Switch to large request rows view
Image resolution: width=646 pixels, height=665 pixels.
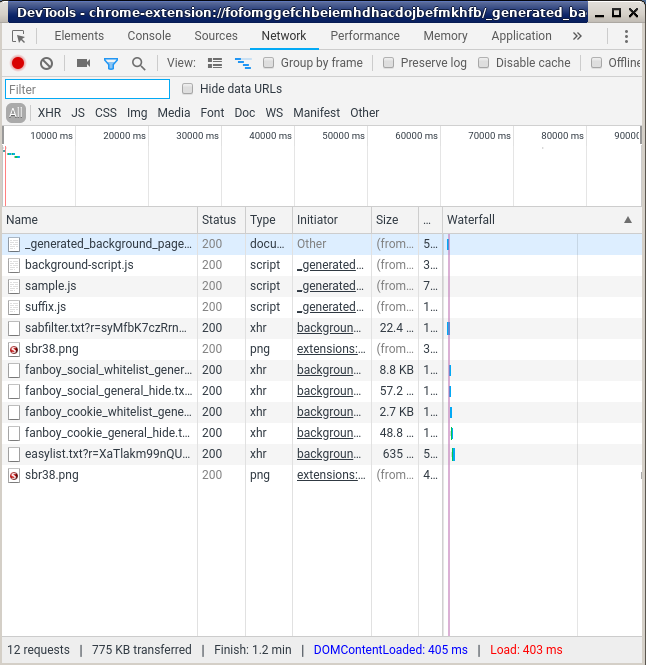click(x=214, y=63)
